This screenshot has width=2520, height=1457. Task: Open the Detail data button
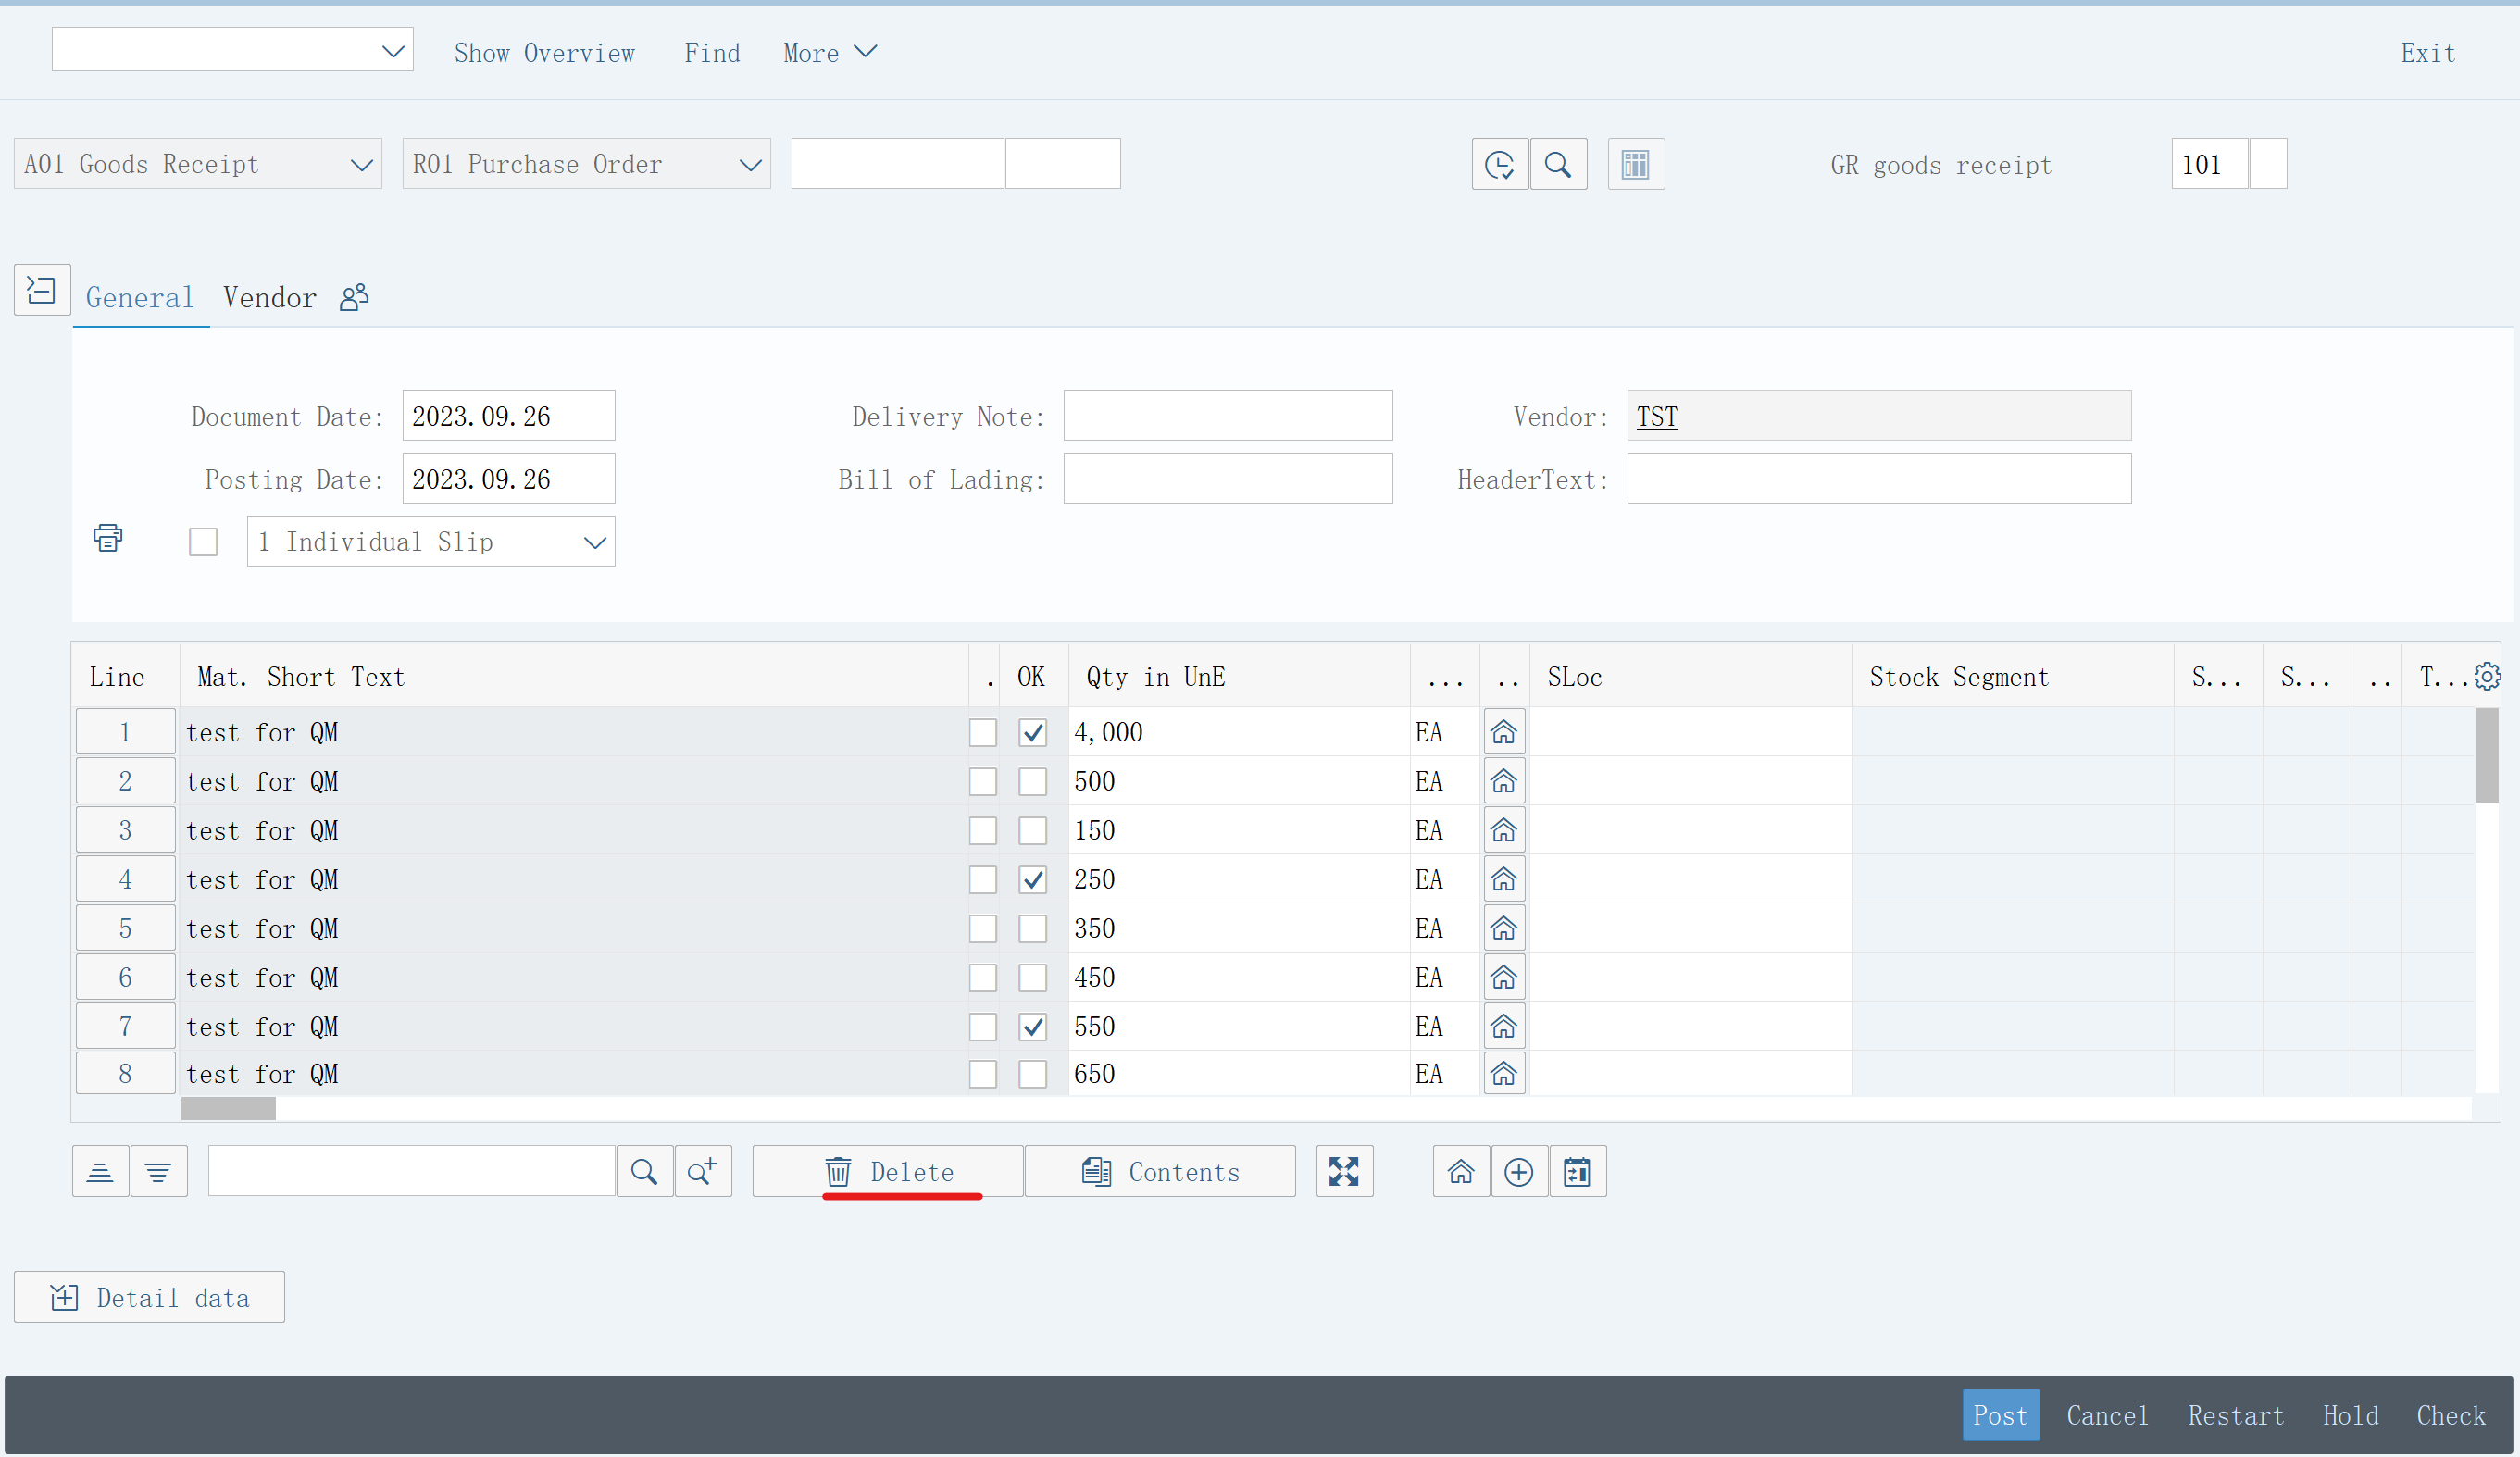[149, 1297]
